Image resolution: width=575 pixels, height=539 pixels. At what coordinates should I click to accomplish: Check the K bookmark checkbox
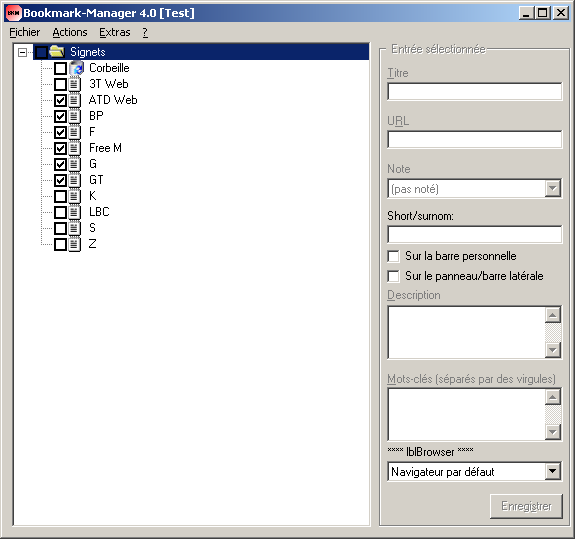[x=61, y=196]
